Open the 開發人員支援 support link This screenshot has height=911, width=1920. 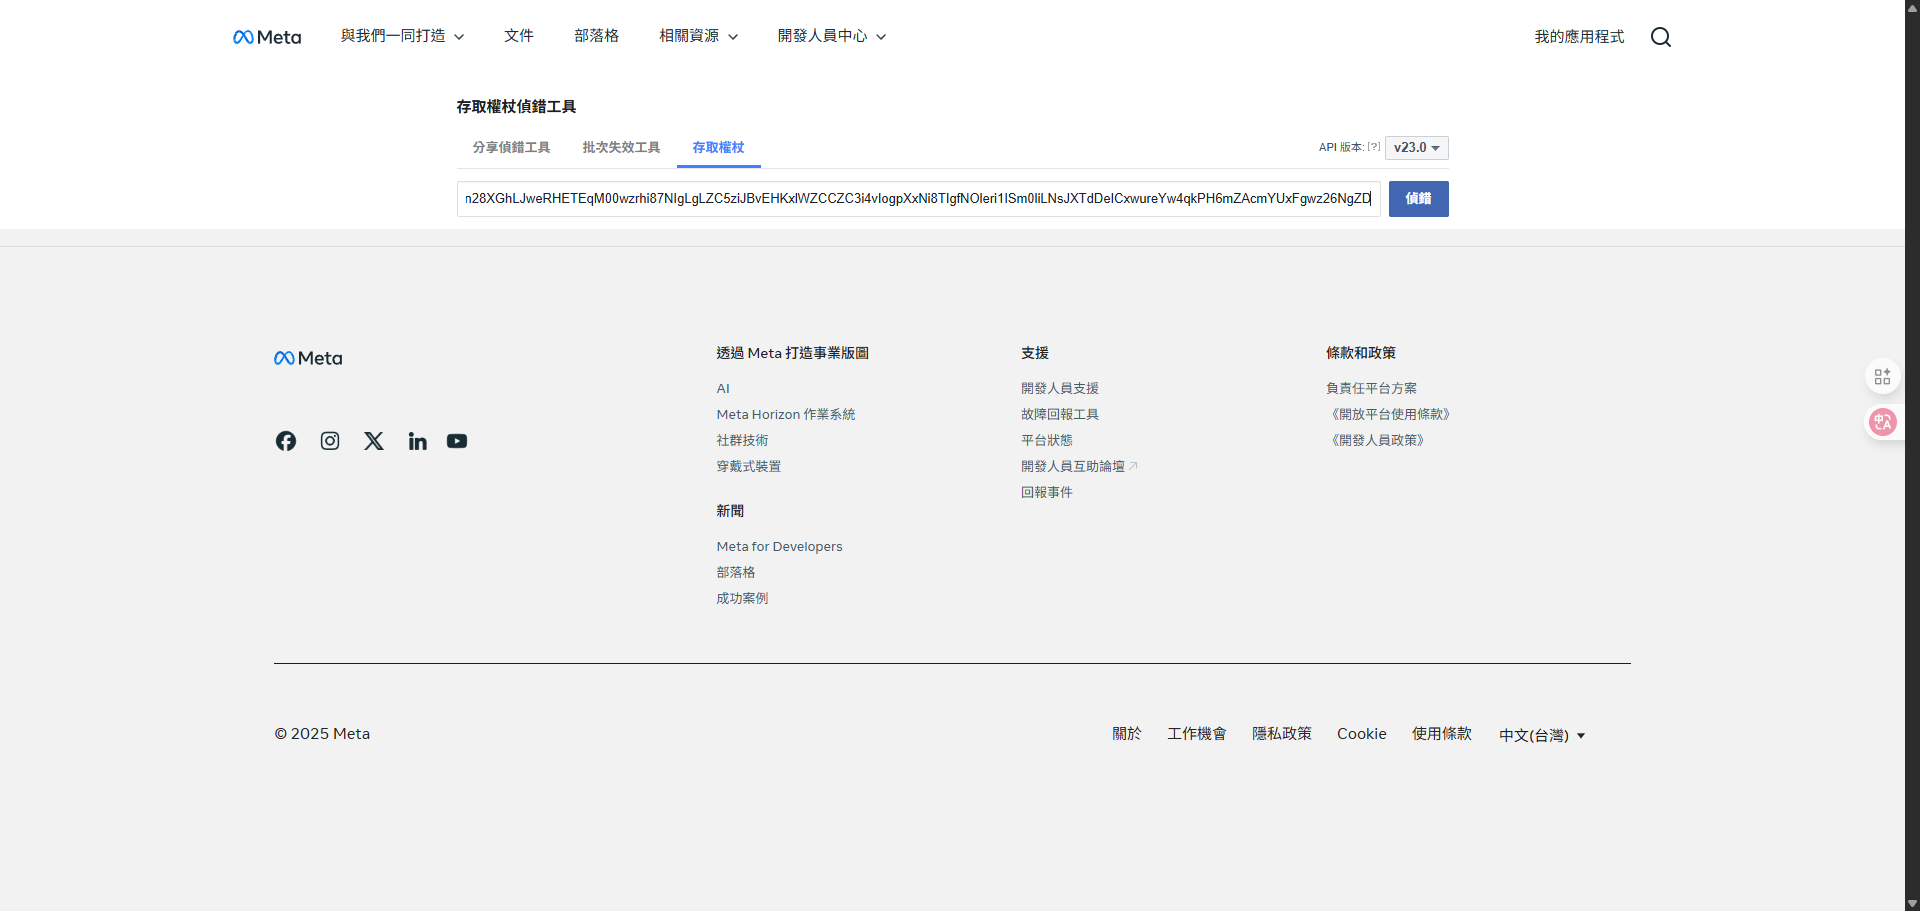click(1059, 388)
